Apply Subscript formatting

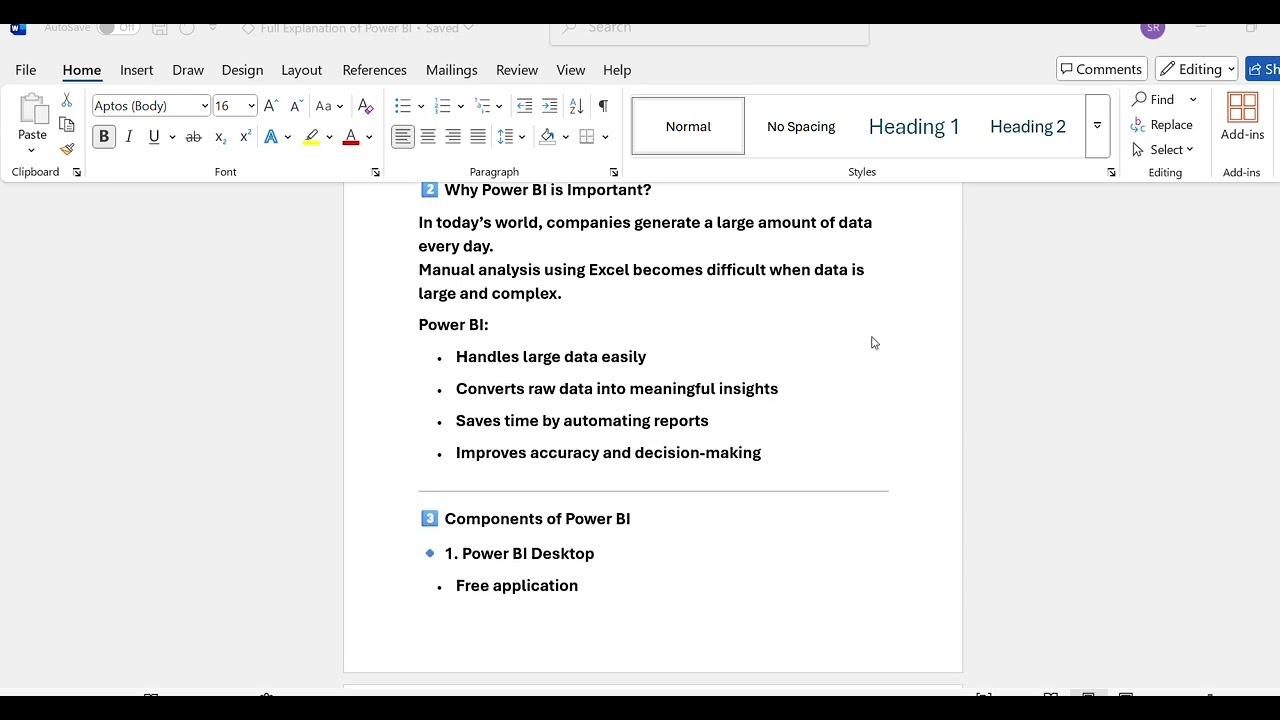coord(220,137)
